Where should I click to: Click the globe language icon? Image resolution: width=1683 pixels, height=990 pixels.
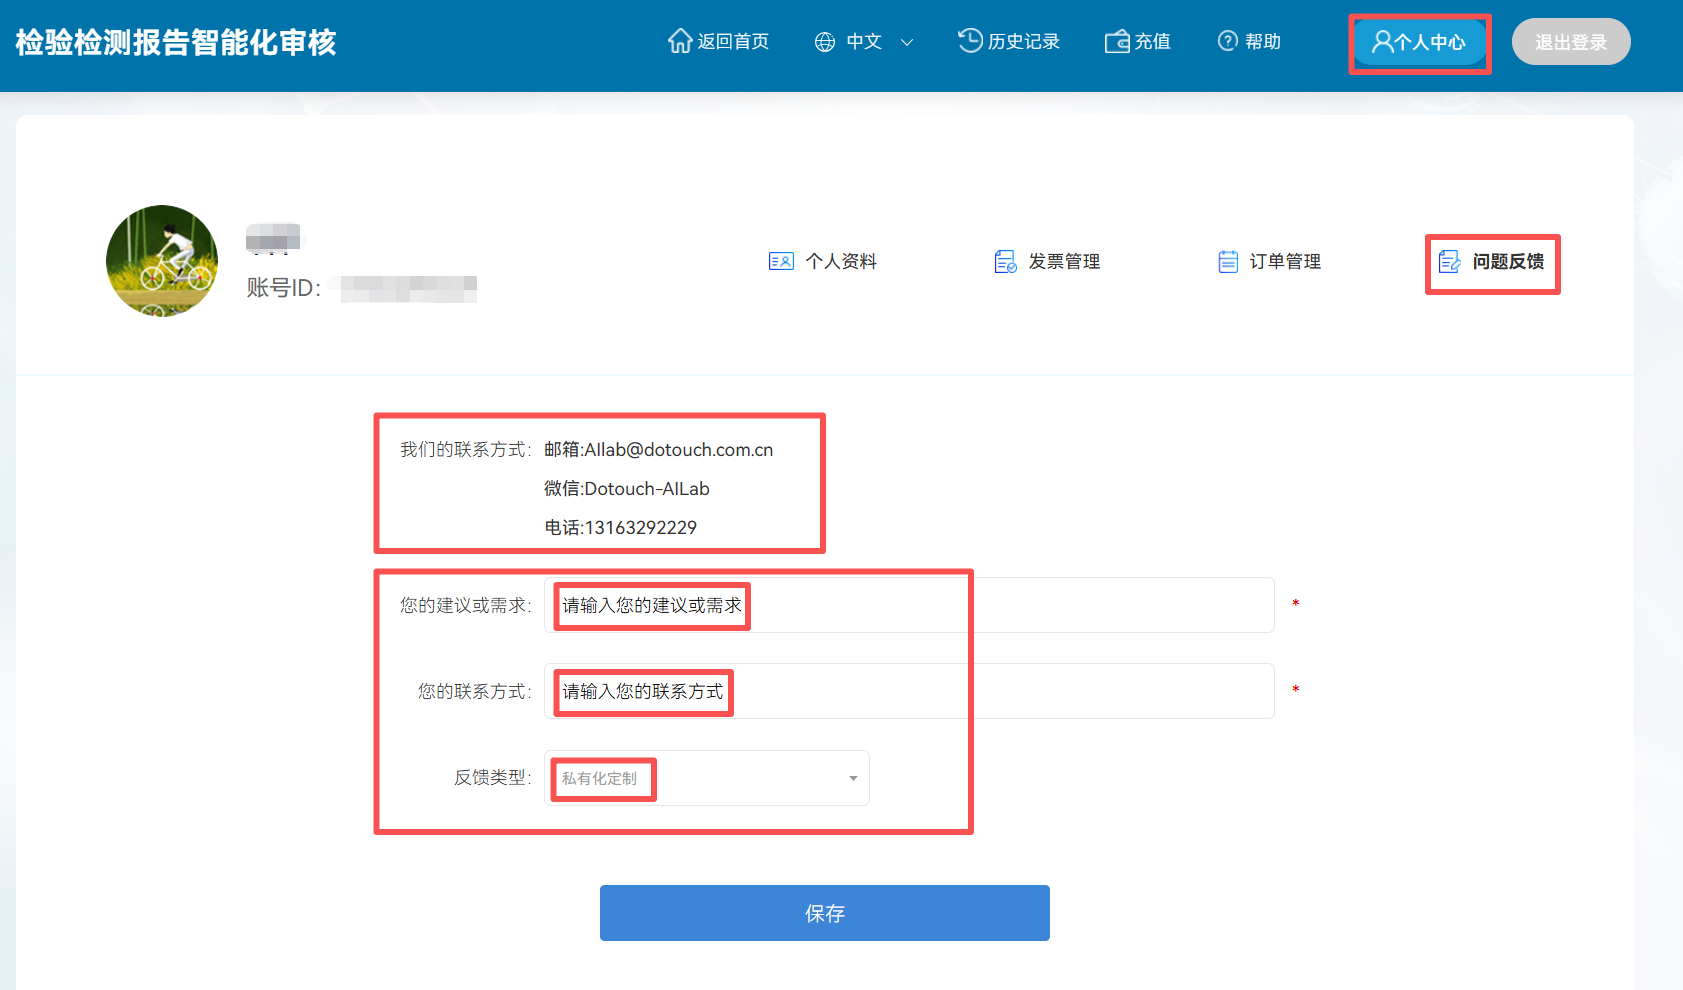825,42
